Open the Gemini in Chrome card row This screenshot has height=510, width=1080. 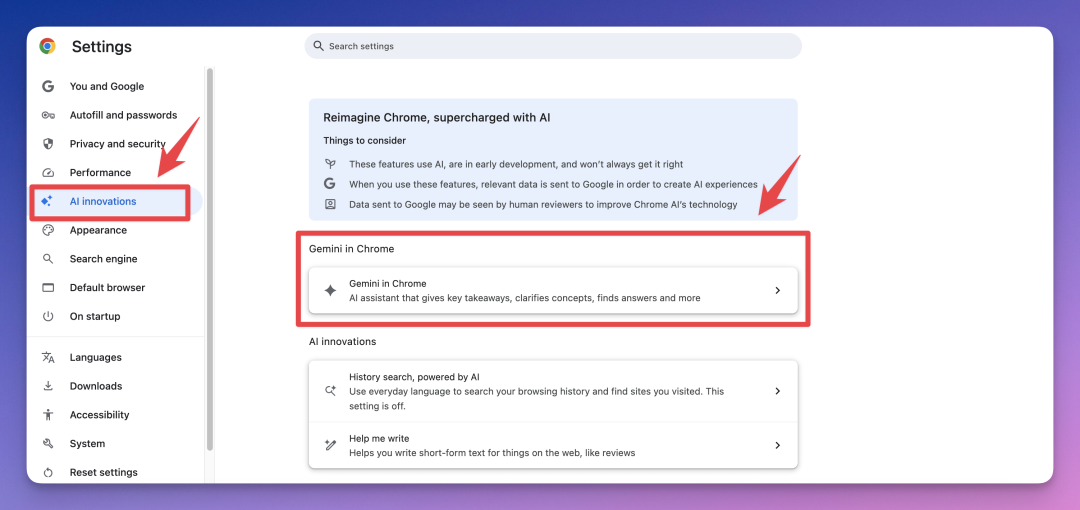point(553,291)
